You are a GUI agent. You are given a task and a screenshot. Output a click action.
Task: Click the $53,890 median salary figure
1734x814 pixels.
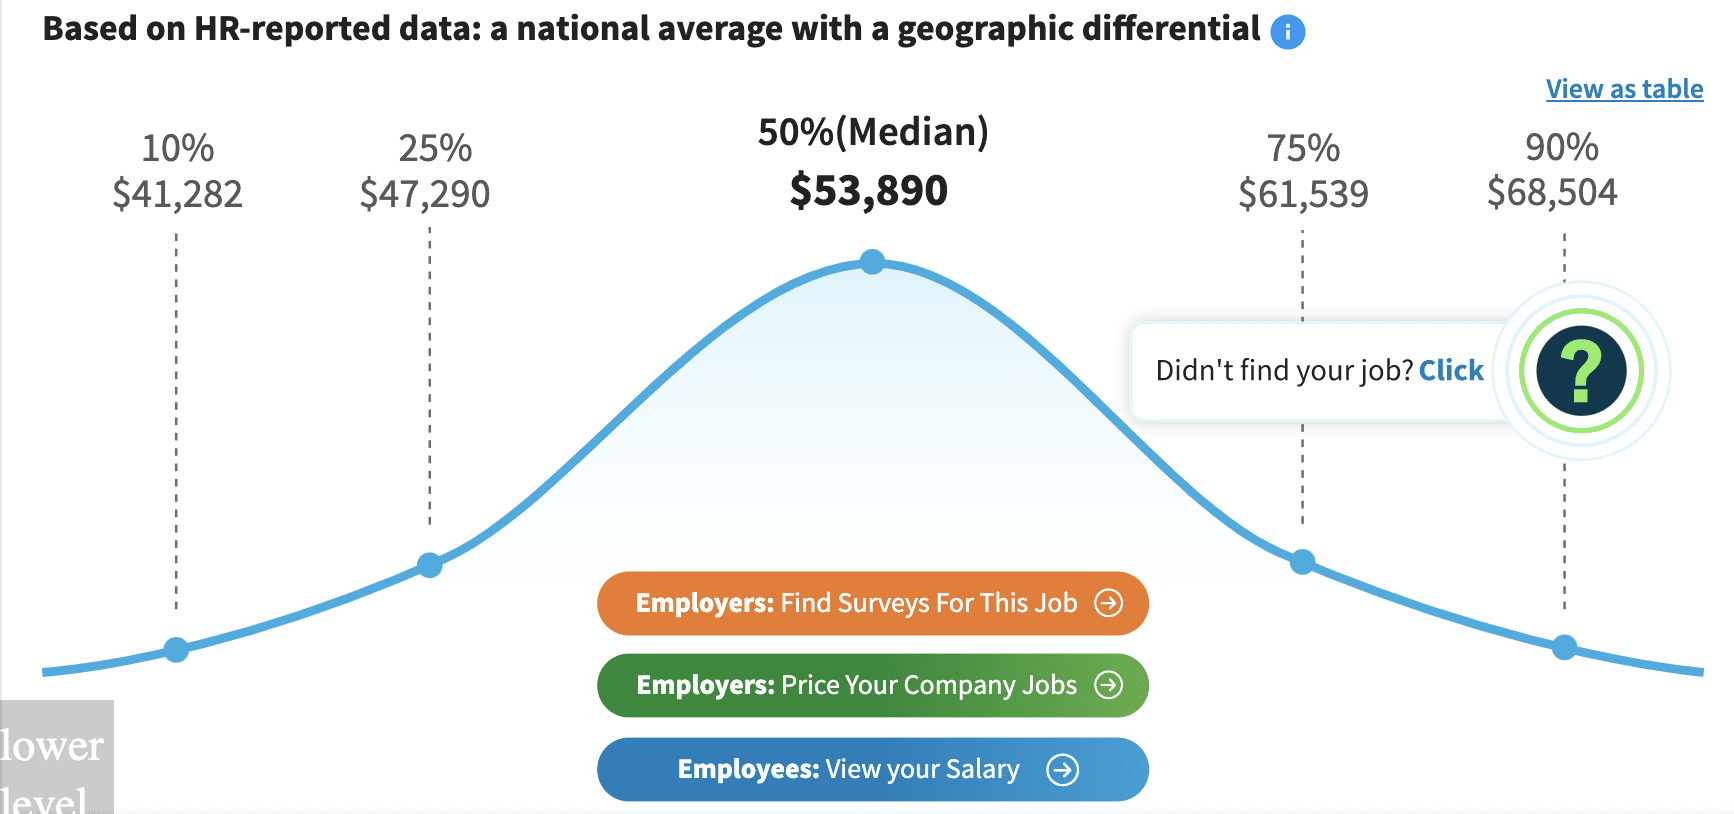coord(868,190)
